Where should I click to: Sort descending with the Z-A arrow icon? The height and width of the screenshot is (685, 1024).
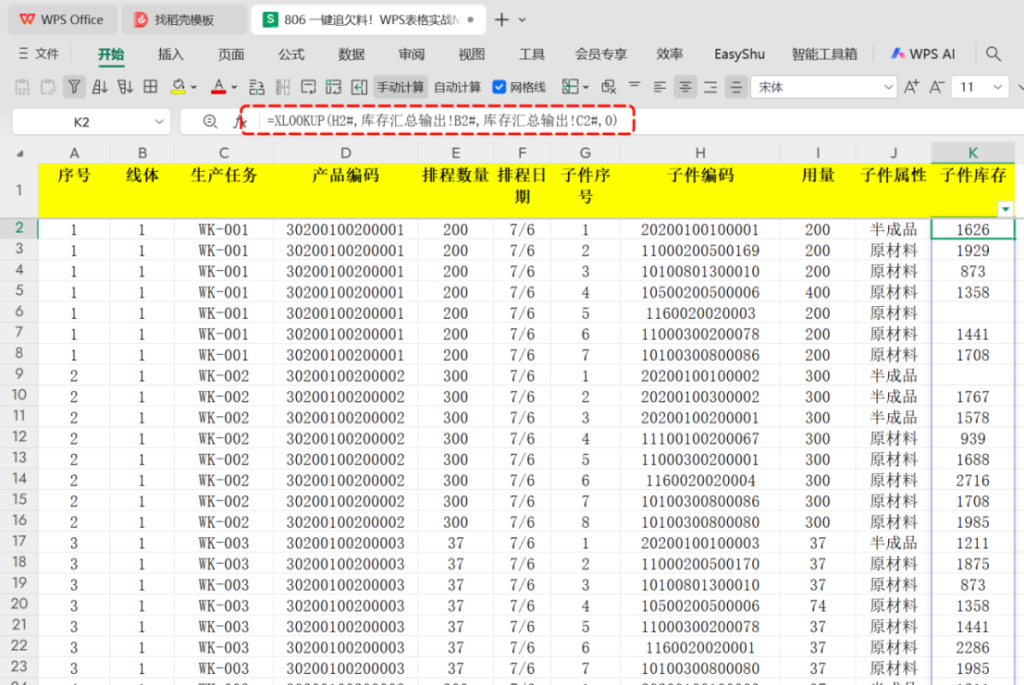[x=125, y=87]
